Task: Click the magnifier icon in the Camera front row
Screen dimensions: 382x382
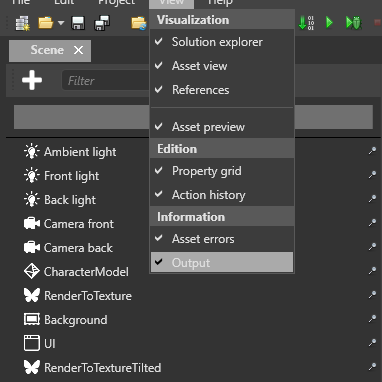Action: (372, 223)
